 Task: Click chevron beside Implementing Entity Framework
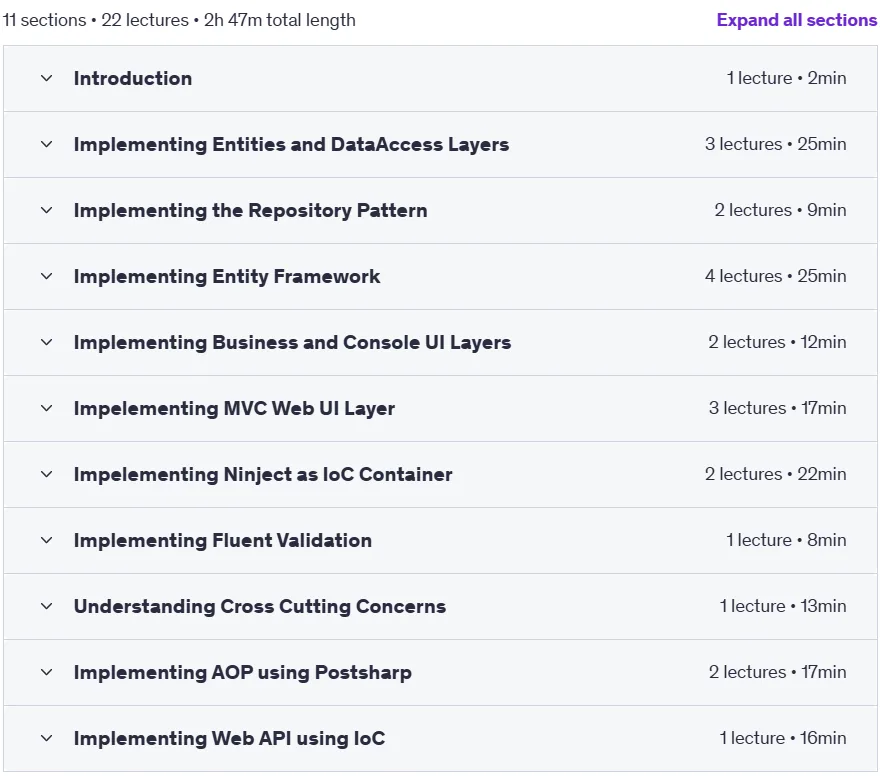coord(47,277)
